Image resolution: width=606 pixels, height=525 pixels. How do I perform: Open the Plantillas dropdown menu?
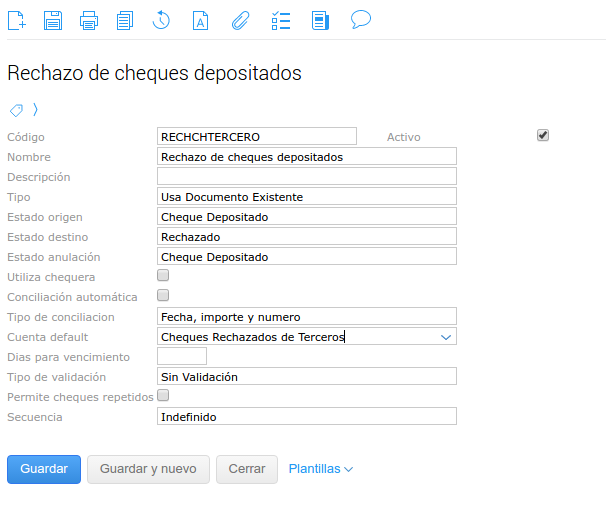pyautogui.click(x=320, y=468)
